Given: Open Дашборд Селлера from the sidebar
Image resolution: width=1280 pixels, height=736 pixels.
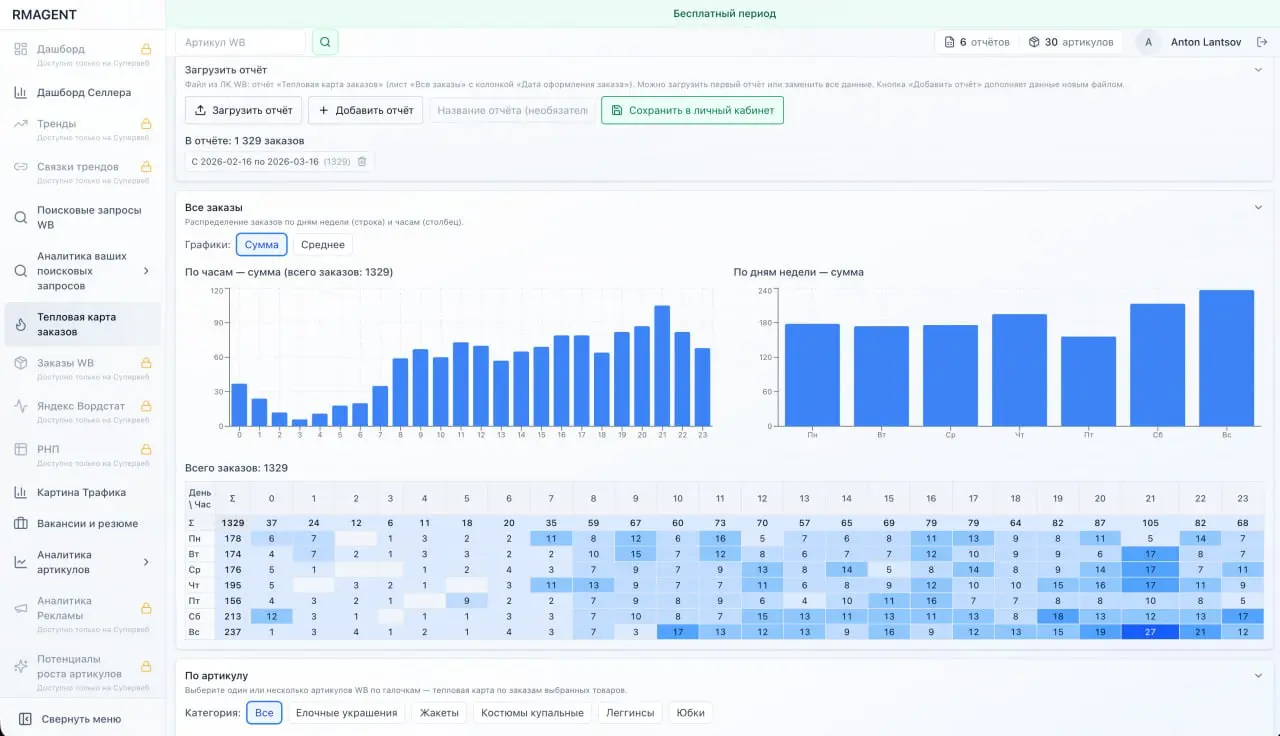Looking at the screenshot, I should 82,93.
